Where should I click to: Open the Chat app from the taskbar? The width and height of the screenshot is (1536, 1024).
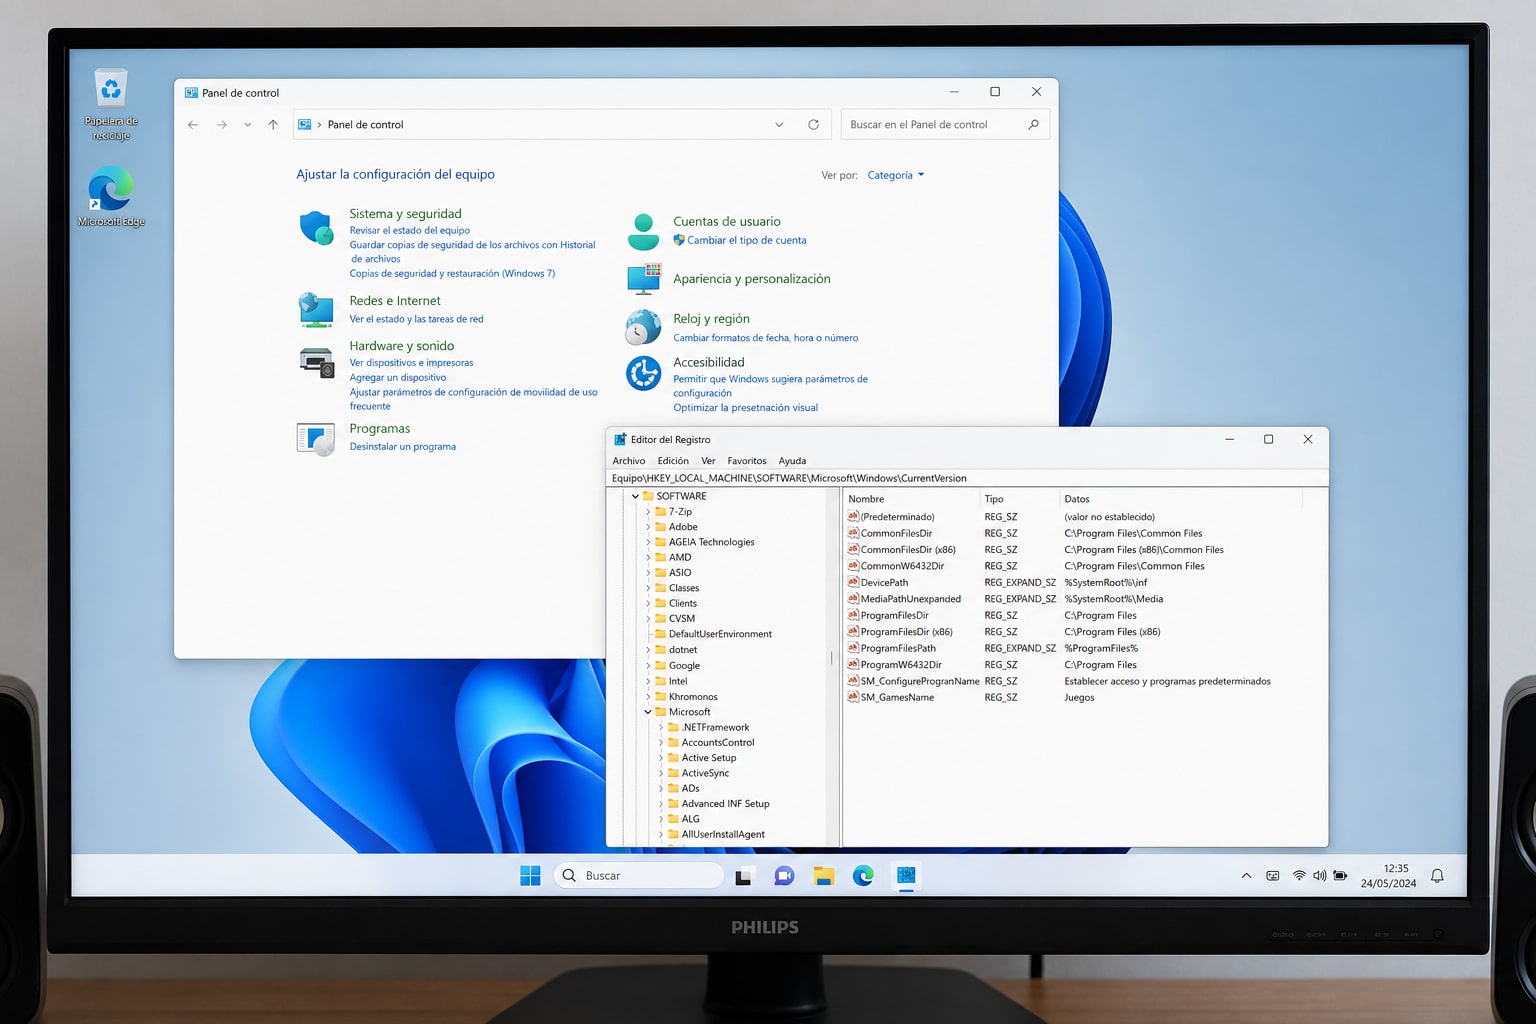[784, 876]
